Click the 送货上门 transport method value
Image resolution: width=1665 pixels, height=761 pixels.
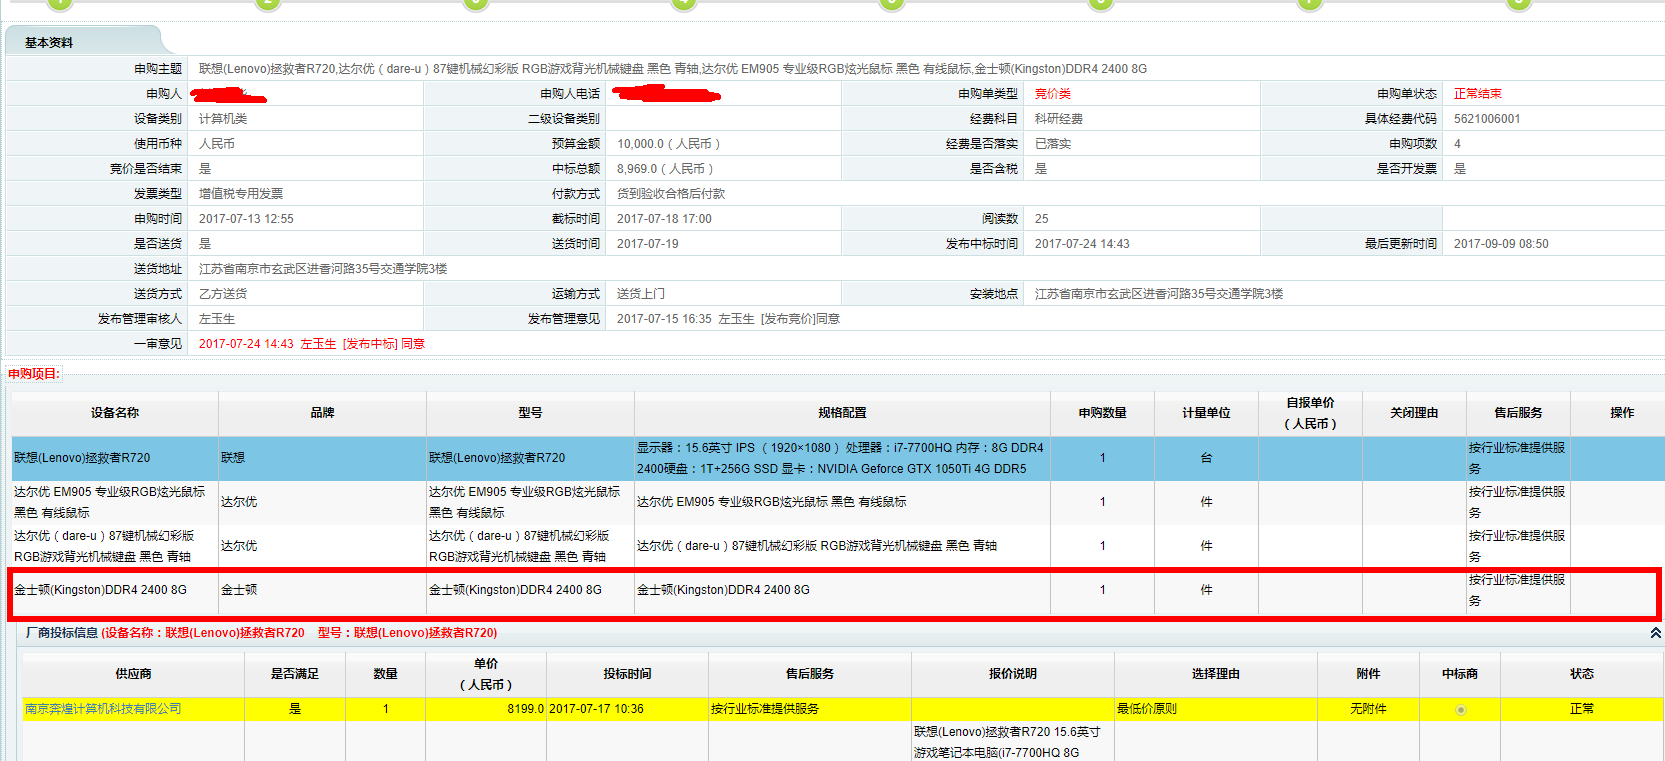(641, 294)
